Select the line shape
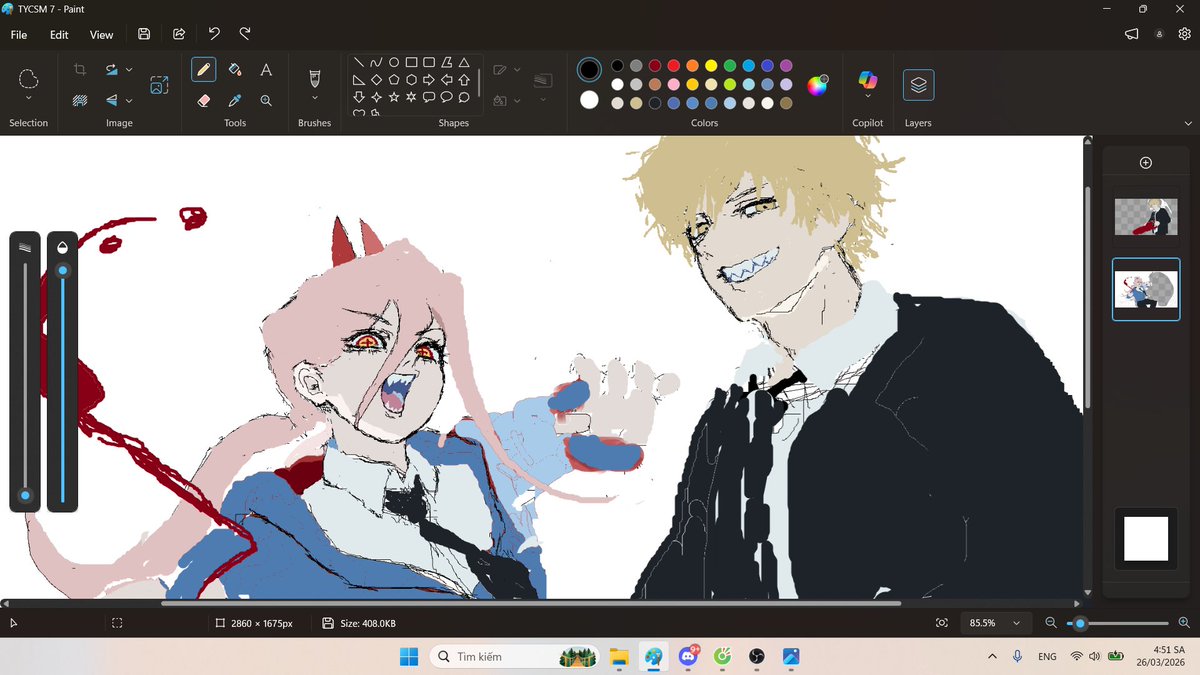Viewport: 1200px width, 675px height. point(359,62)
